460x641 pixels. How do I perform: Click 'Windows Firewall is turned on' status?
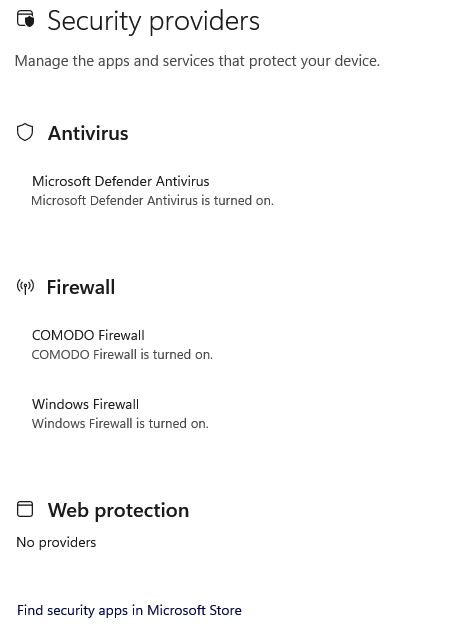(120, 423)
